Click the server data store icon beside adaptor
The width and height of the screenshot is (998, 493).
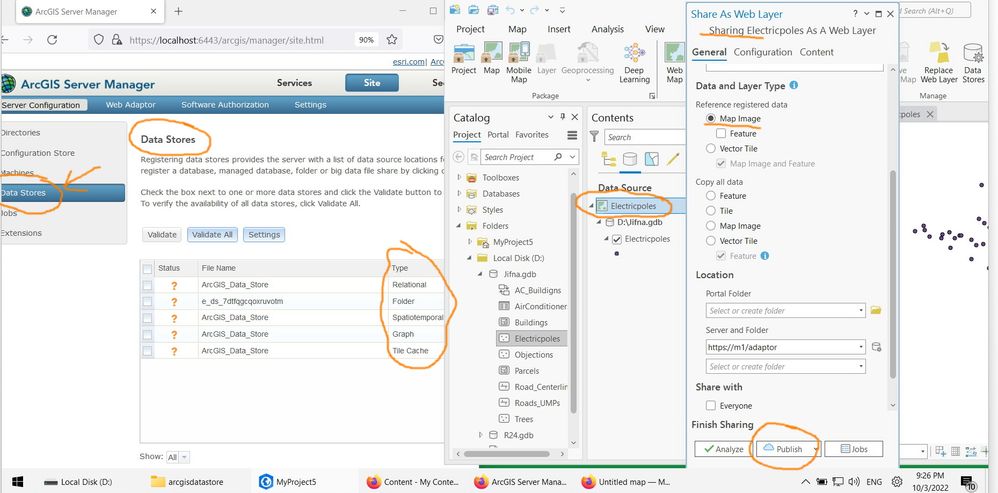[x=876, y=347]
